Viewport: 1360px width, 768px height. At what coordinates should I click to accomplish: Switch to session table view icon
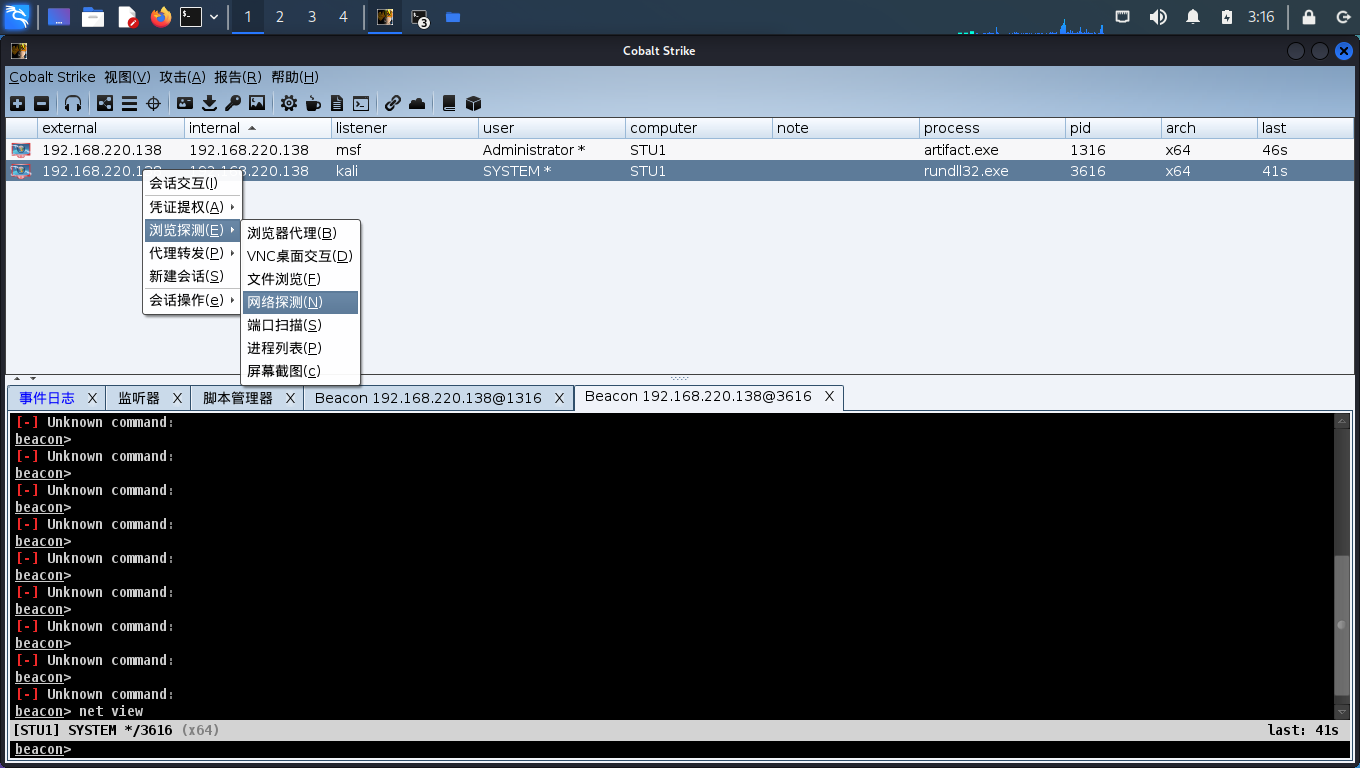(129, 103)
